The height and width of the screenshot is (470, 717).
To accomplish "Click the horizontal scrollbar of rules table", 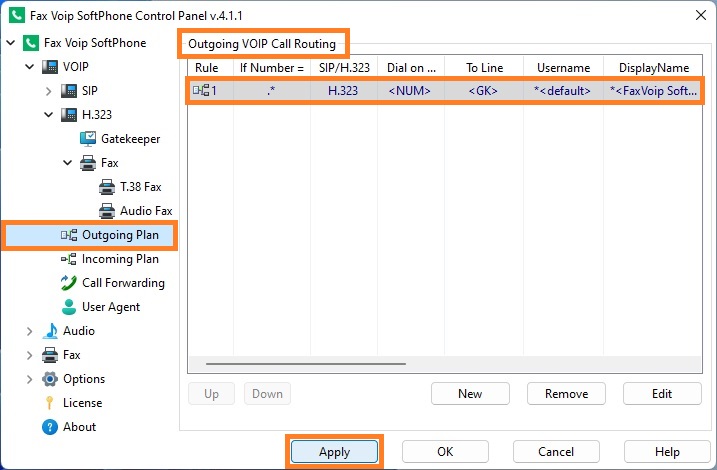I will click(306, 364).
